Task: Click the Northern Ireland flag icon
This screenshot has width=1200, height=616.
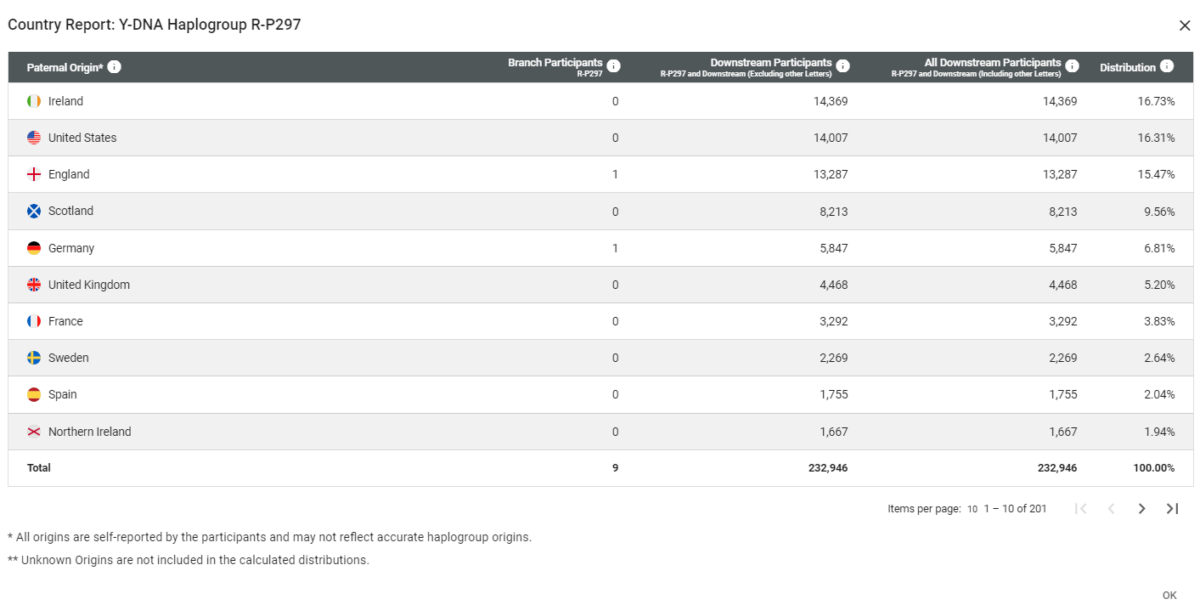Action: pos(34,431)
